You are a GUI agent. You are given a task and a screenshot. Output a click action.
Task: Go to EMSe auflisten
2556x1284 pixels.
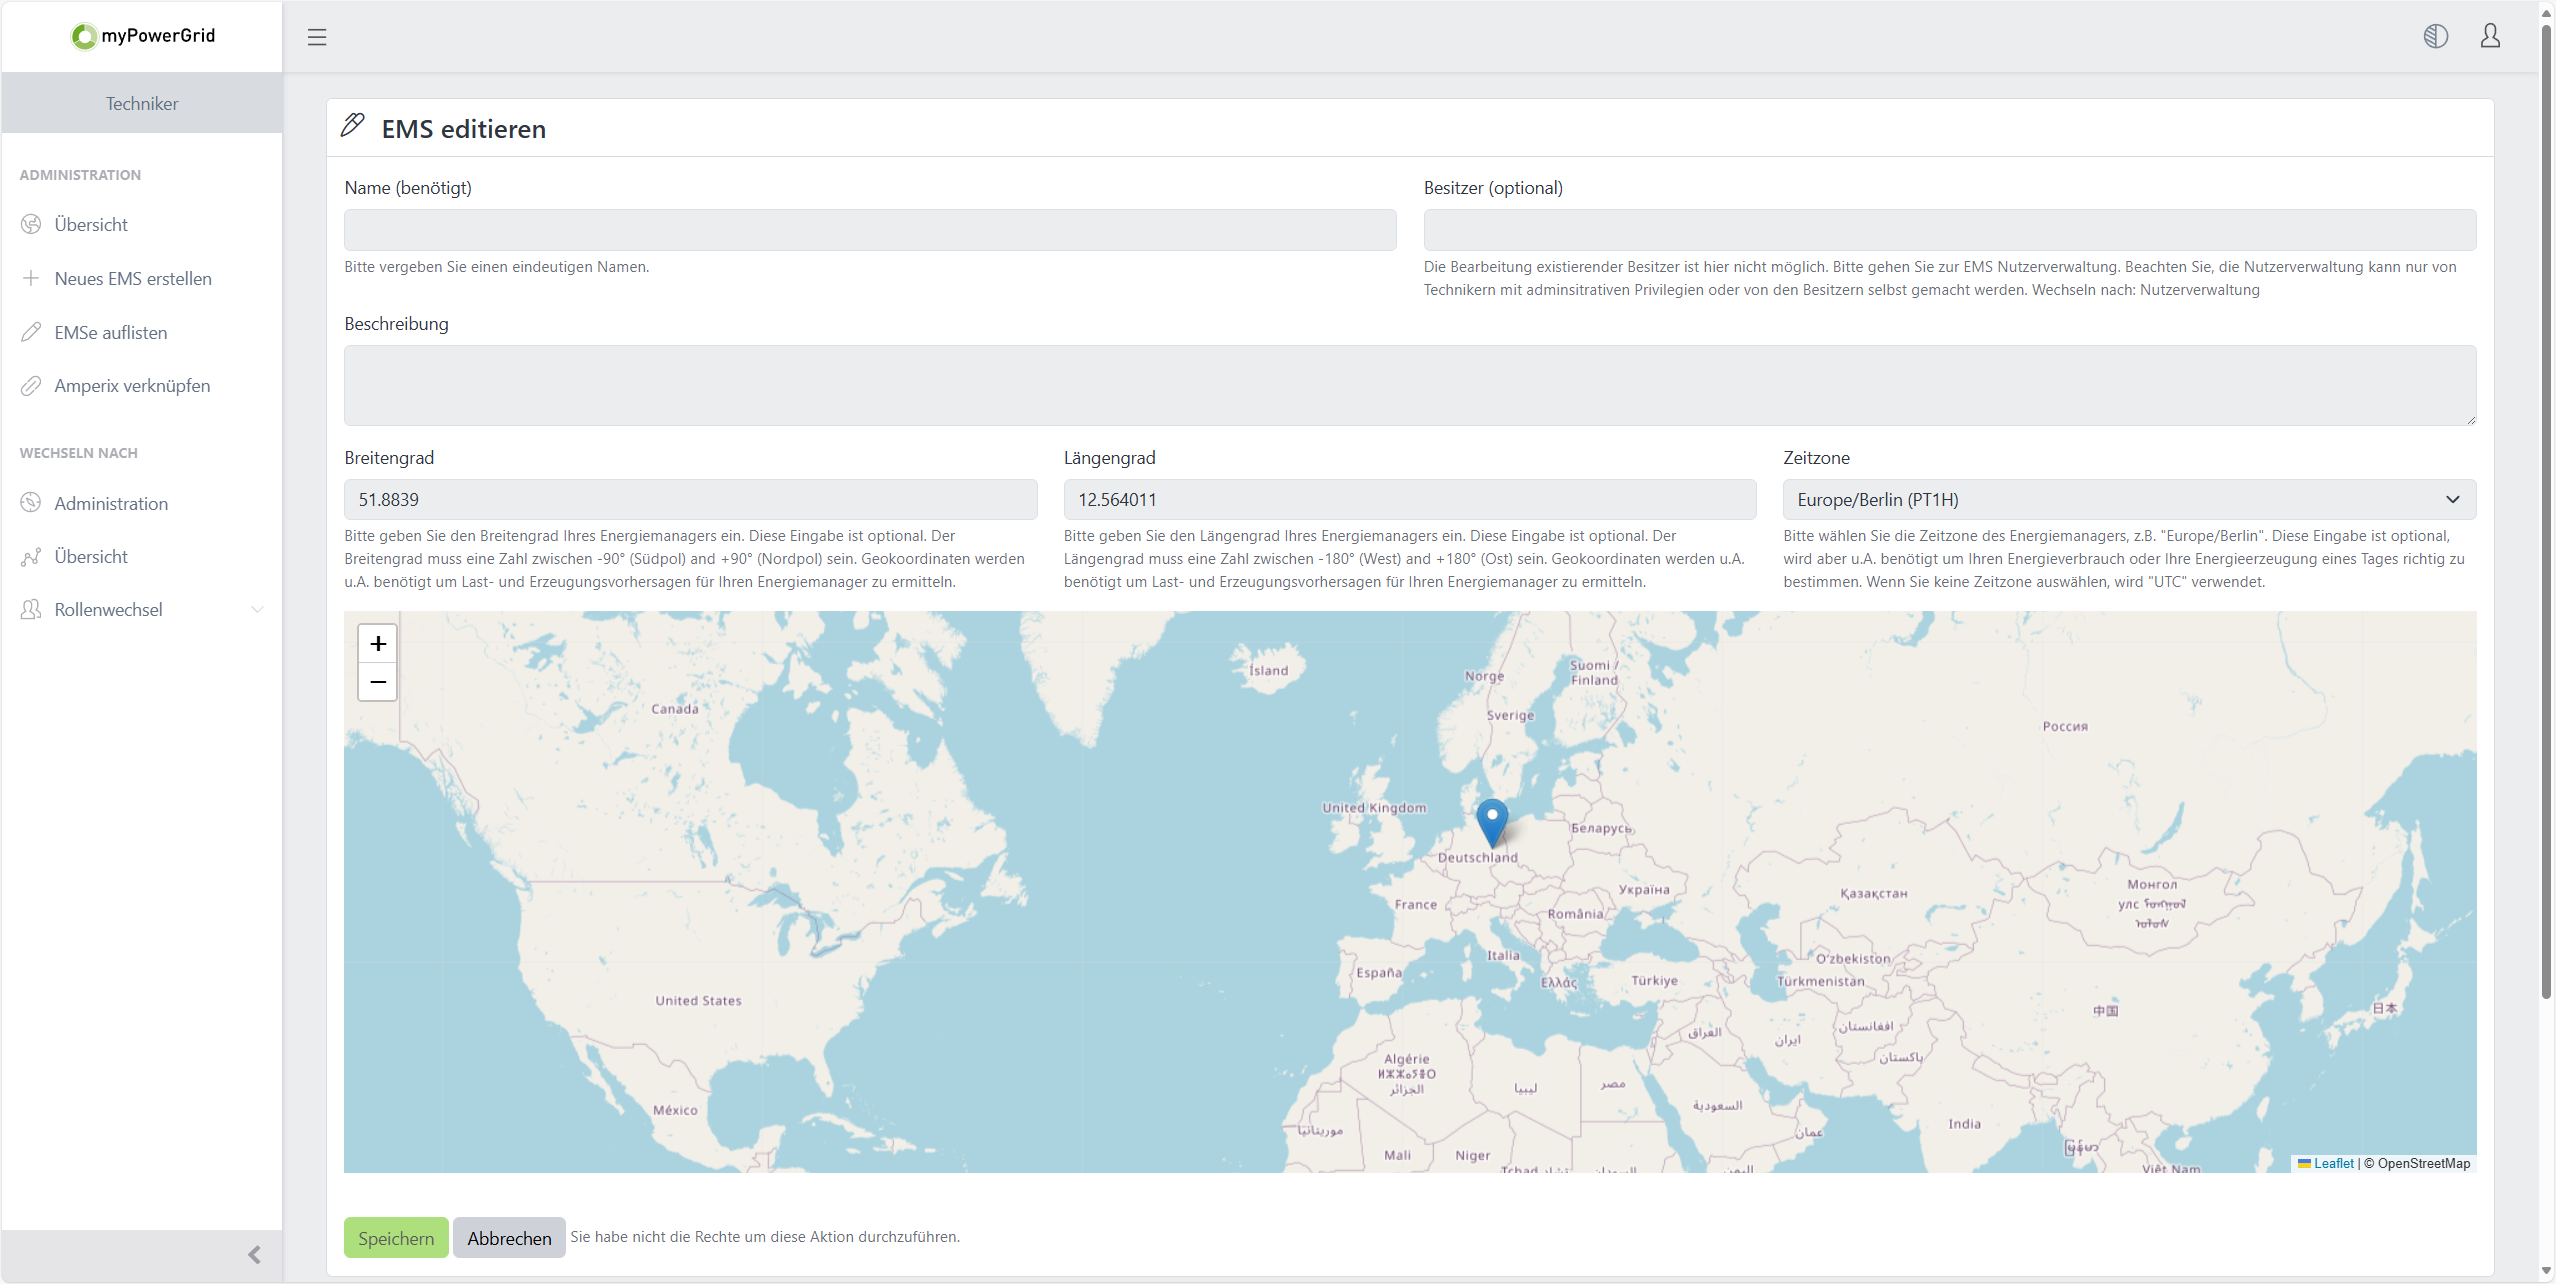(111, 333)
